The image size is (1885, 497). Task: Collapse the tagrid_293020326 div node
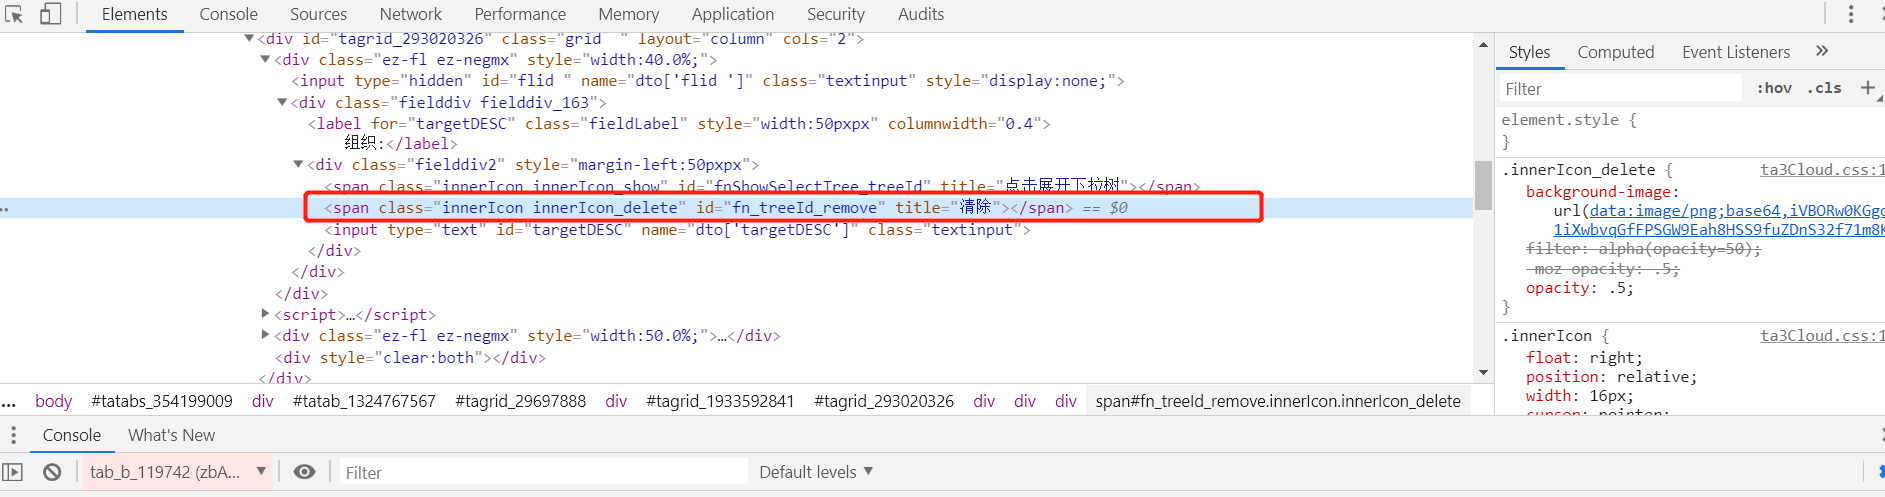click(249, 39)
